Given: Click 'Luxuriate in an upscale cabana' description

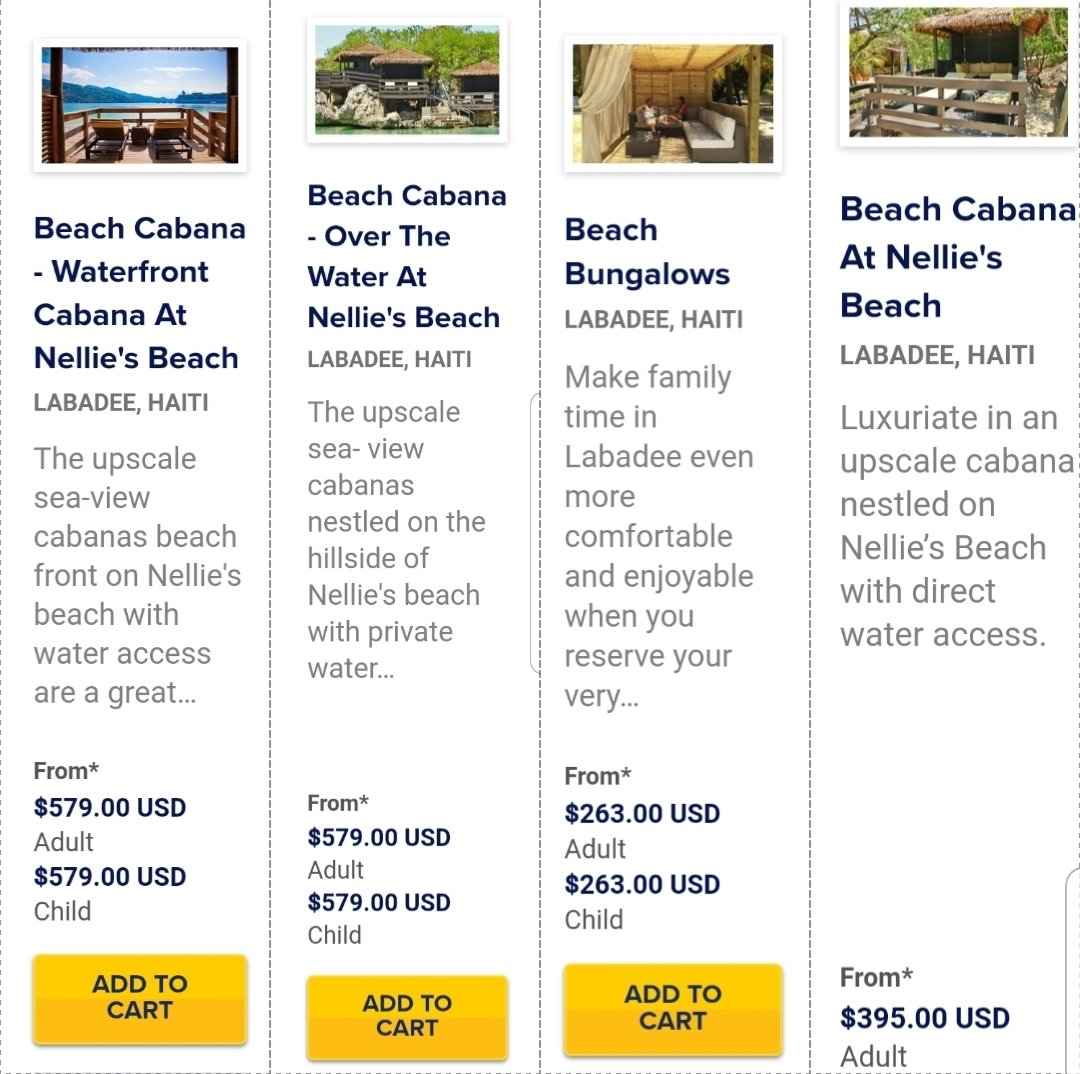Looking at the screenshot, I should point(957,526).
